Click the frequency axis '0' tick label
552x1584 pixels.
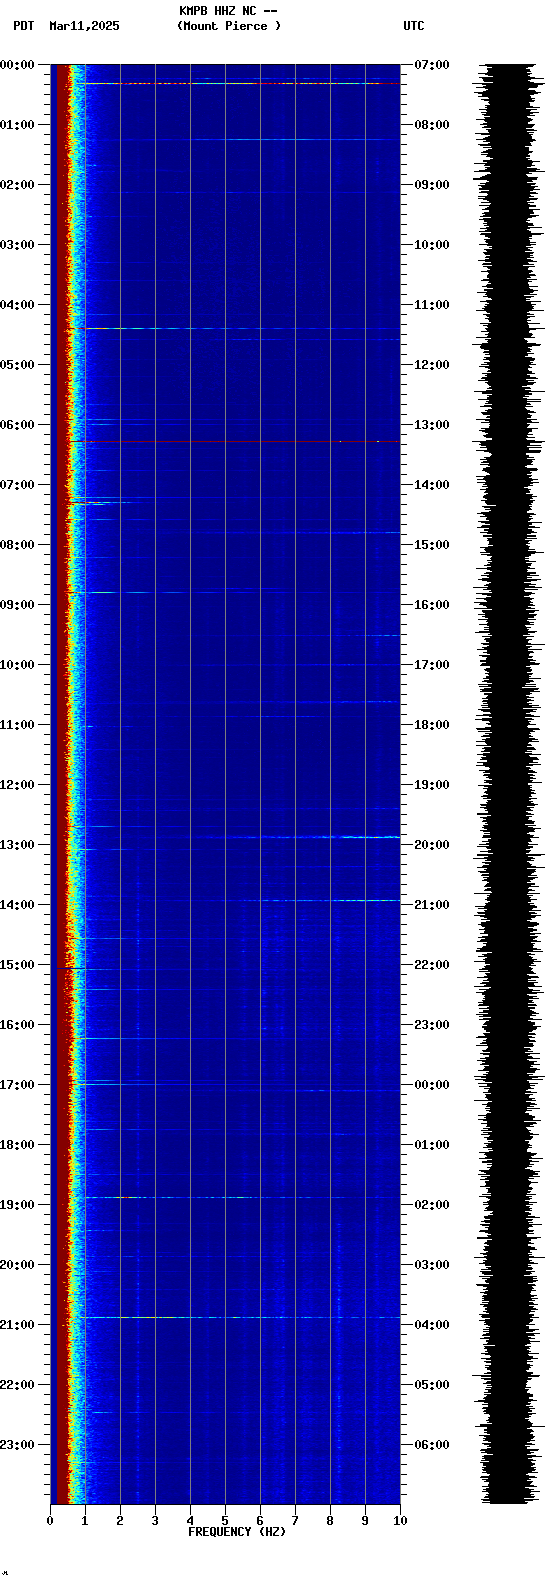tap(50, 1521)
